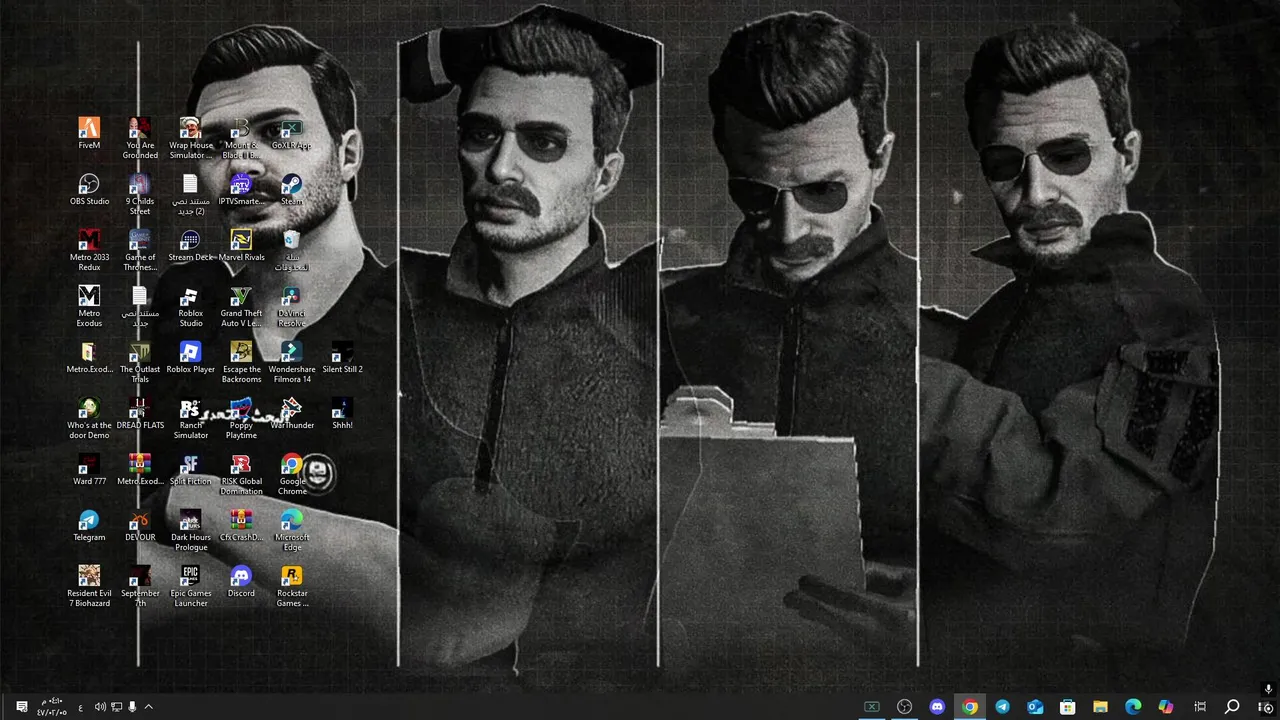
Task: Launch the Marvel Rivals shortcut
Action: point(241,246)
